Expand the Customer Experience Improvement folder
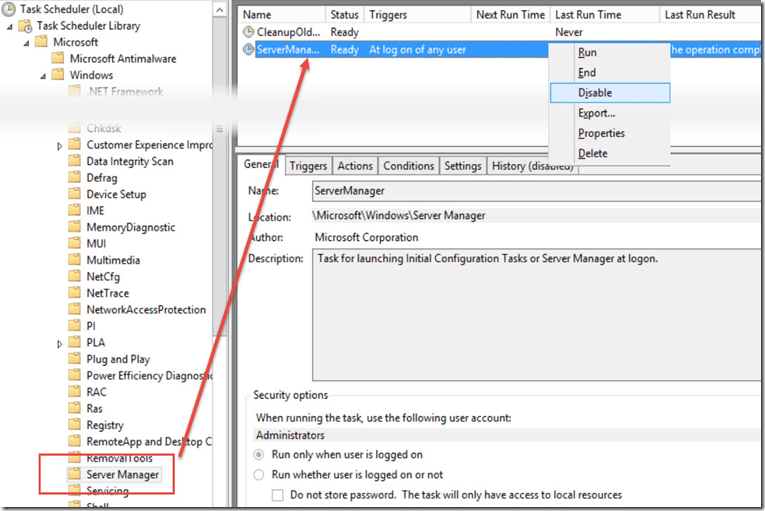The image size is (765, 511). (x=61, y=146)
